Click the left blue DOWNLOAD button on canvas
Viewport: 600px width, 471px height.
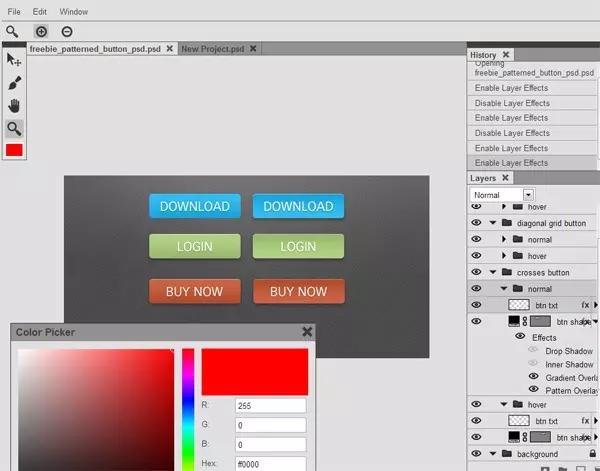(x=195, y=206)
